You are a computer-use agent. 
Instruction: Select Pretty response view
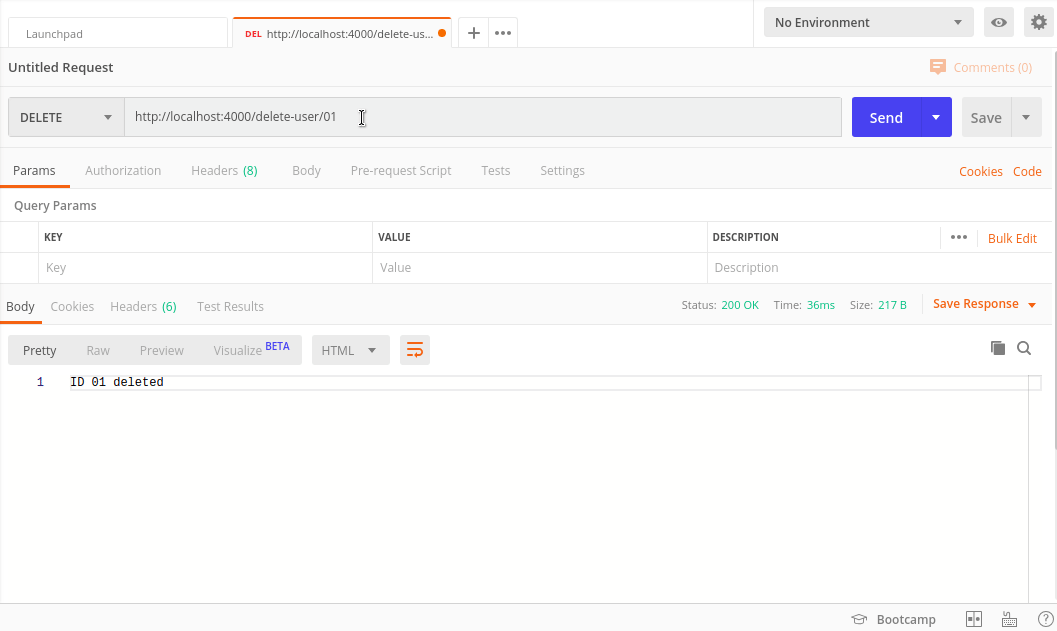tap(39, 350)
